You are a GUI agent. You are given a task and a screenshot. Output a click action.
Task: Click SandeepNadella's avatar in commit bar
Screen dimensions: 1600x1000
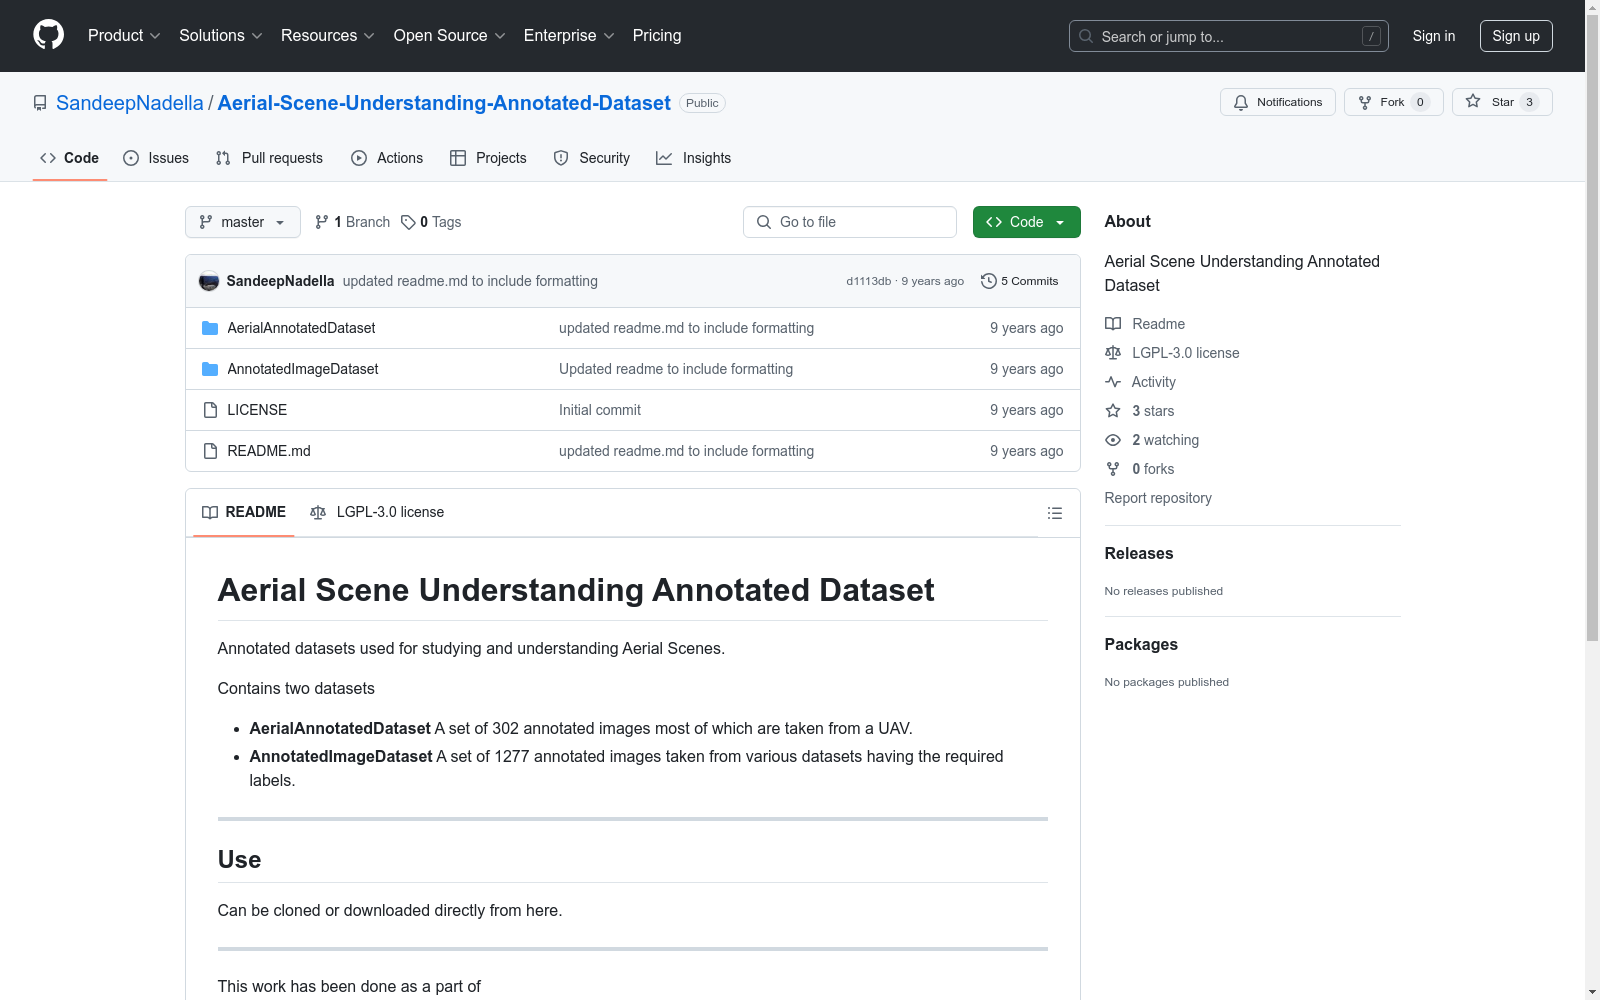pos(209,281)
